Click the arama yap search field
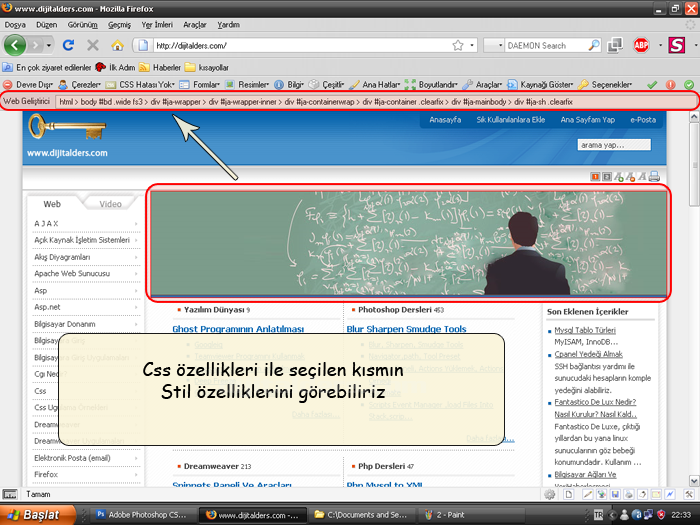This screenshot has width=700, height=525. pos(615,145)
